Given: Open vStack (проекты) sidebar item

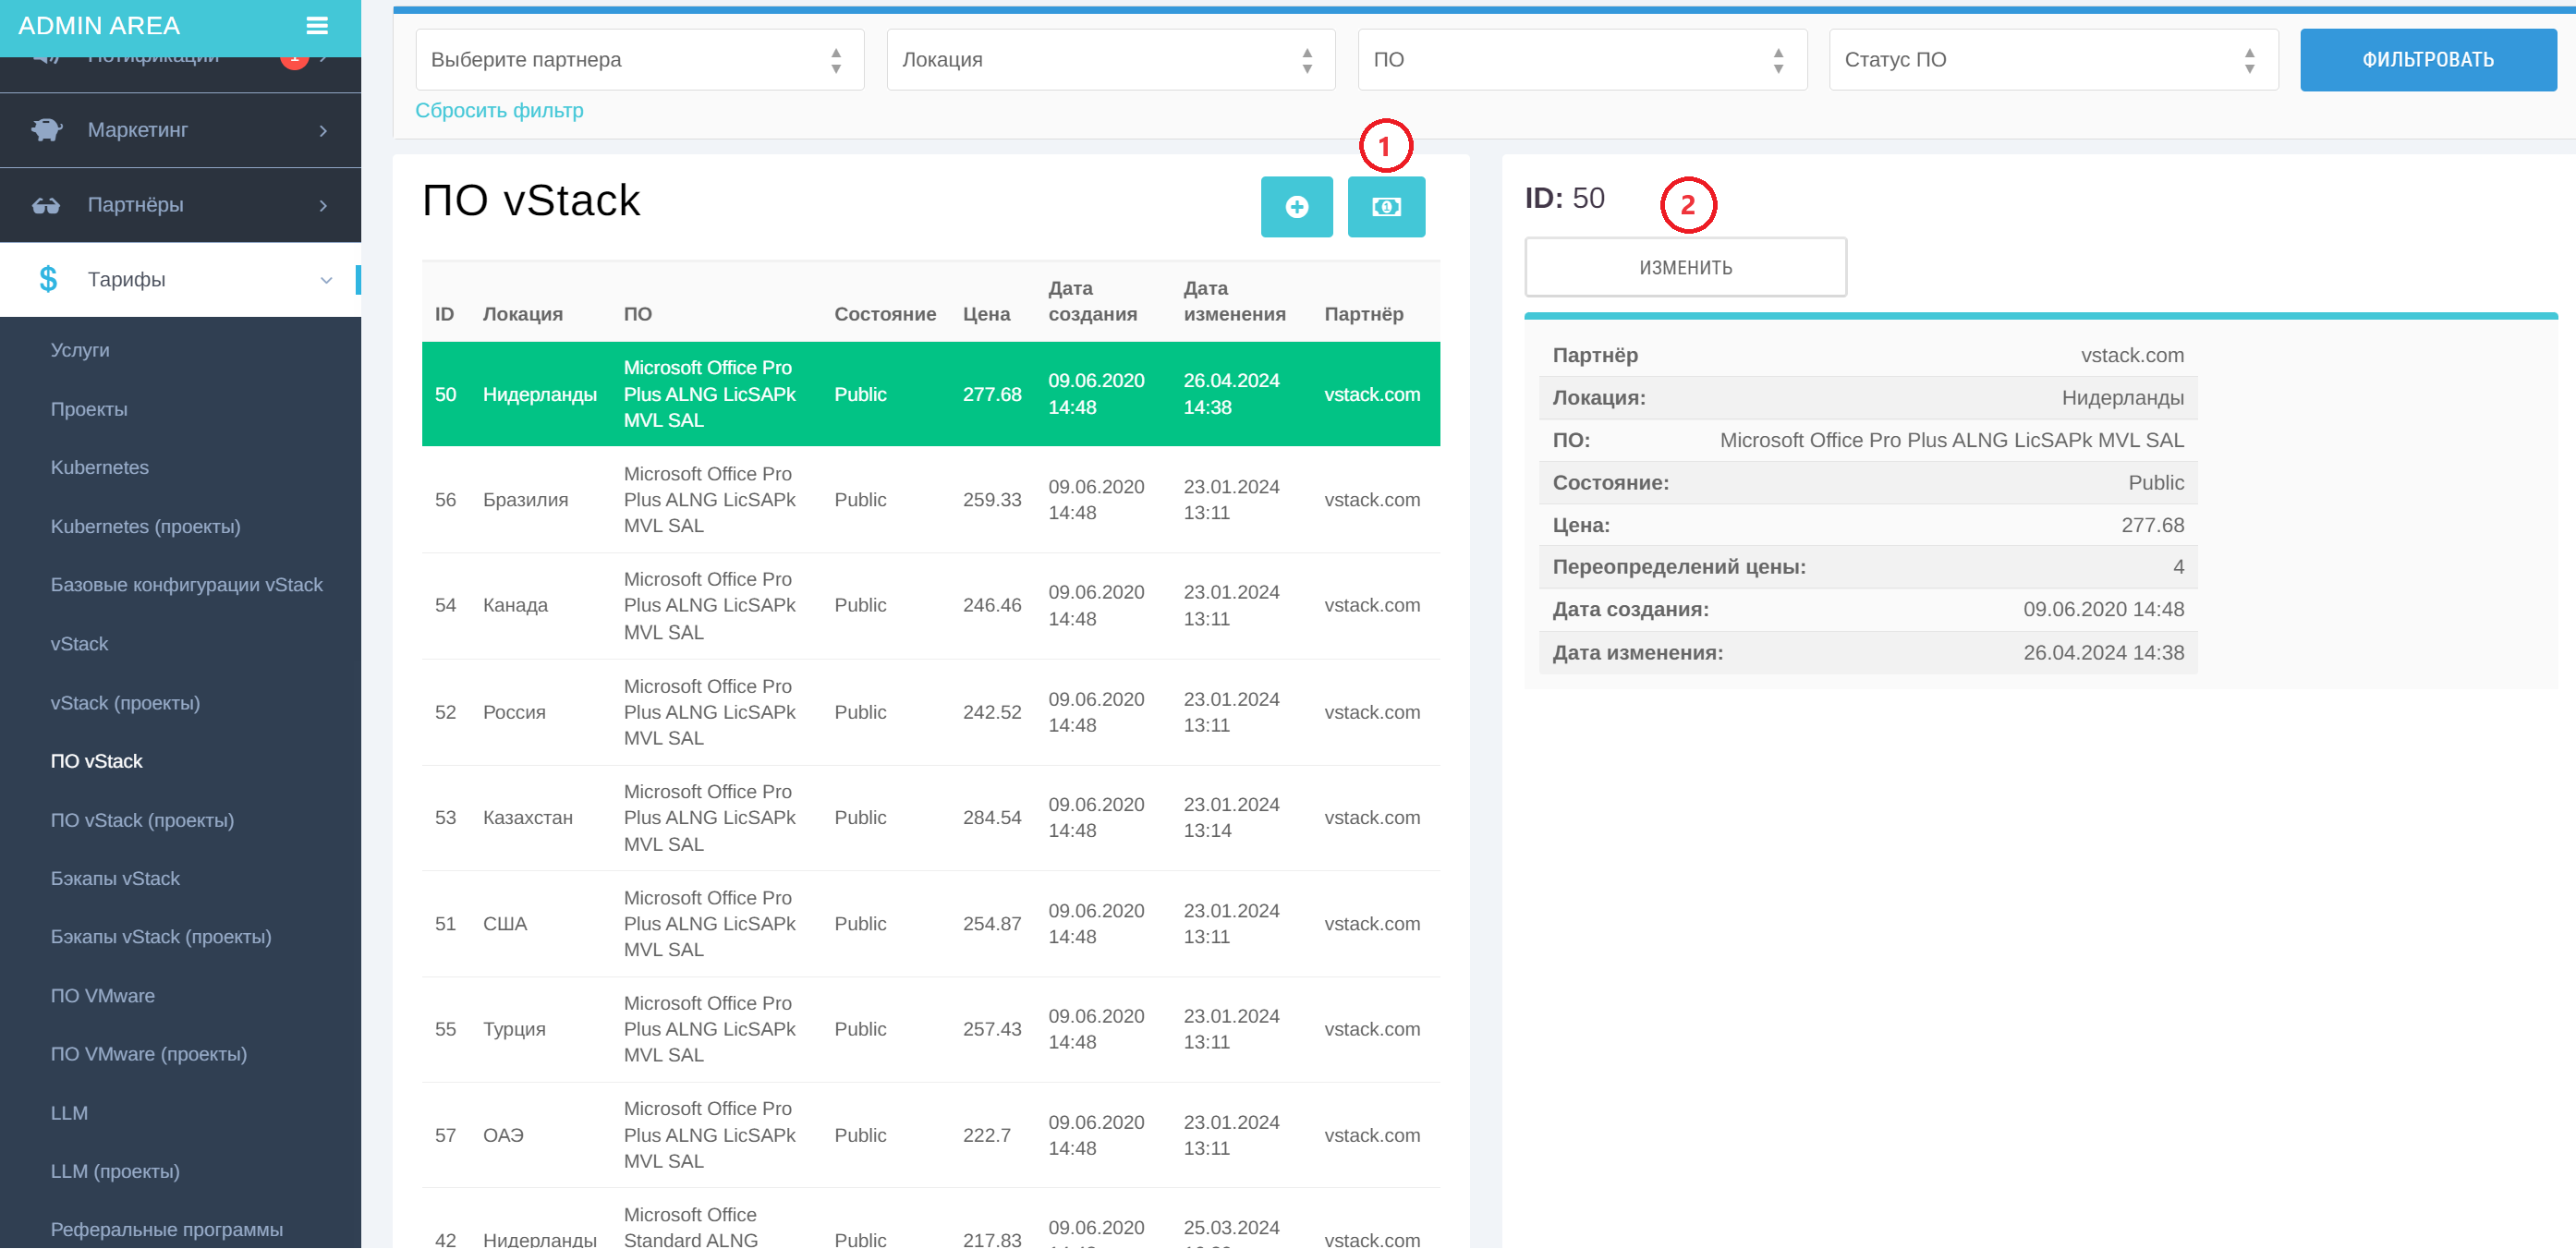Looking at the screenshot, I should (x=125, y=703).
